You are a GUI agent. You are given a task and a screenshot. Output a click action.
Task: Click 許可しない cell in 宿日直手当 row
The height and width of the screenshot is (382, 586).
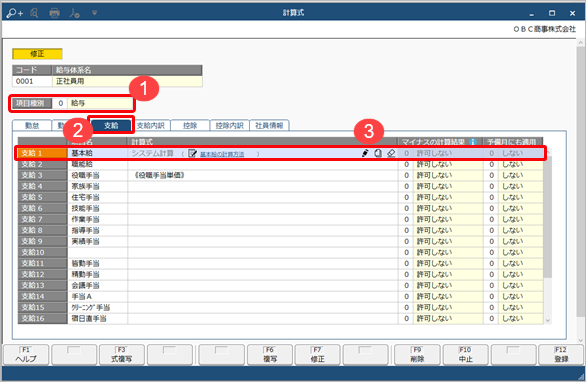pos(448,319)
